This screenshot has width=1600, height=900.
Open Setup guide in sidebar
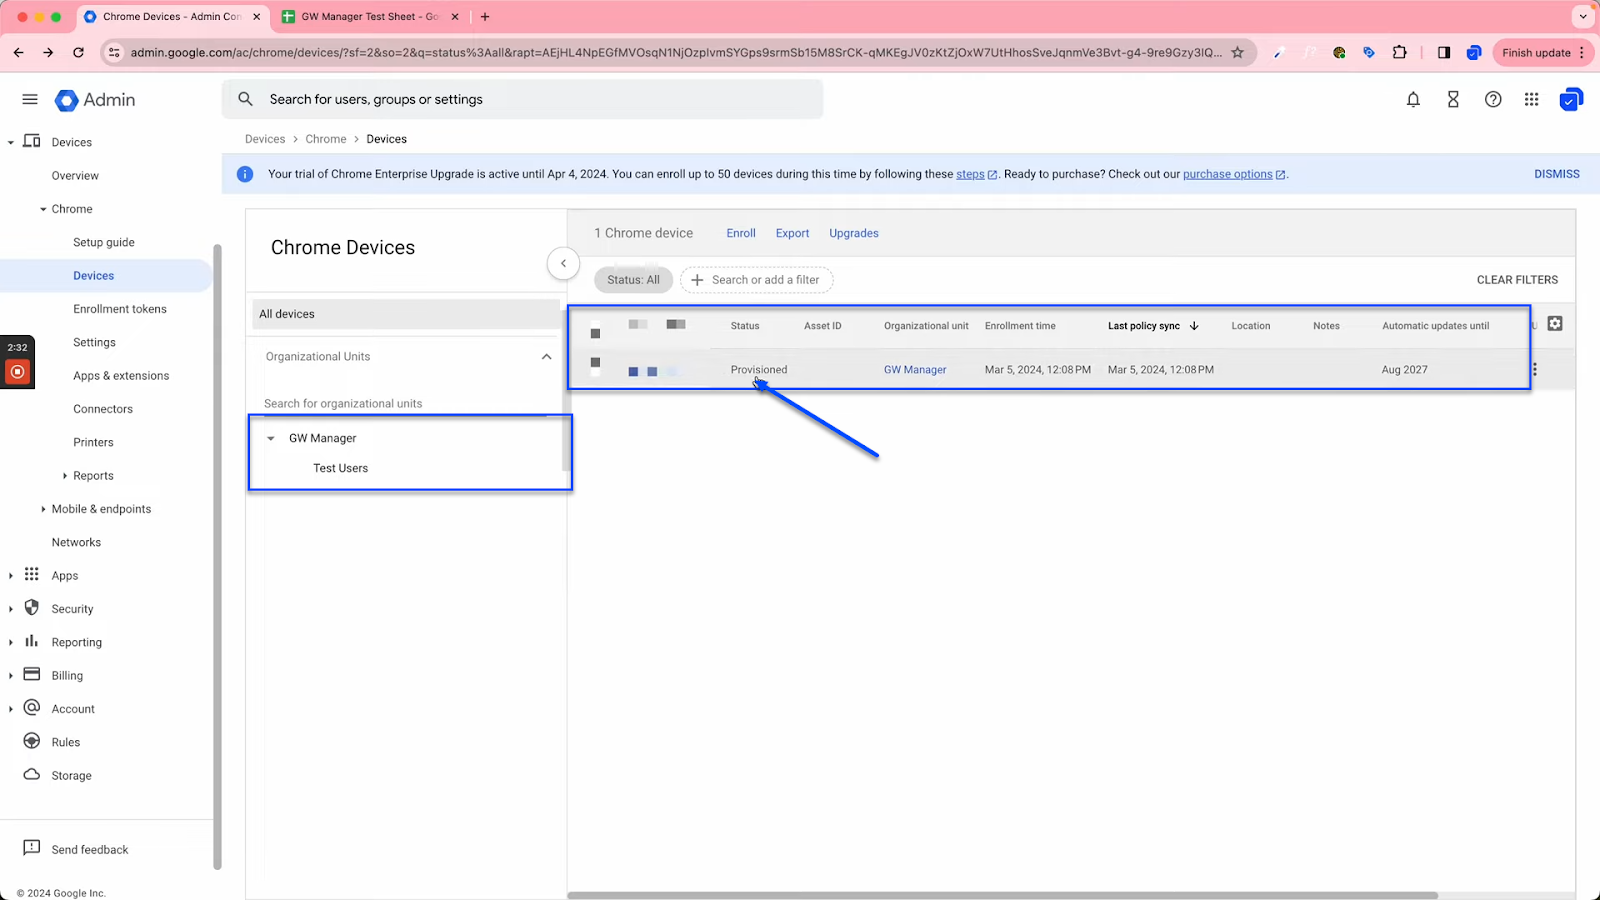pos(104,242)
